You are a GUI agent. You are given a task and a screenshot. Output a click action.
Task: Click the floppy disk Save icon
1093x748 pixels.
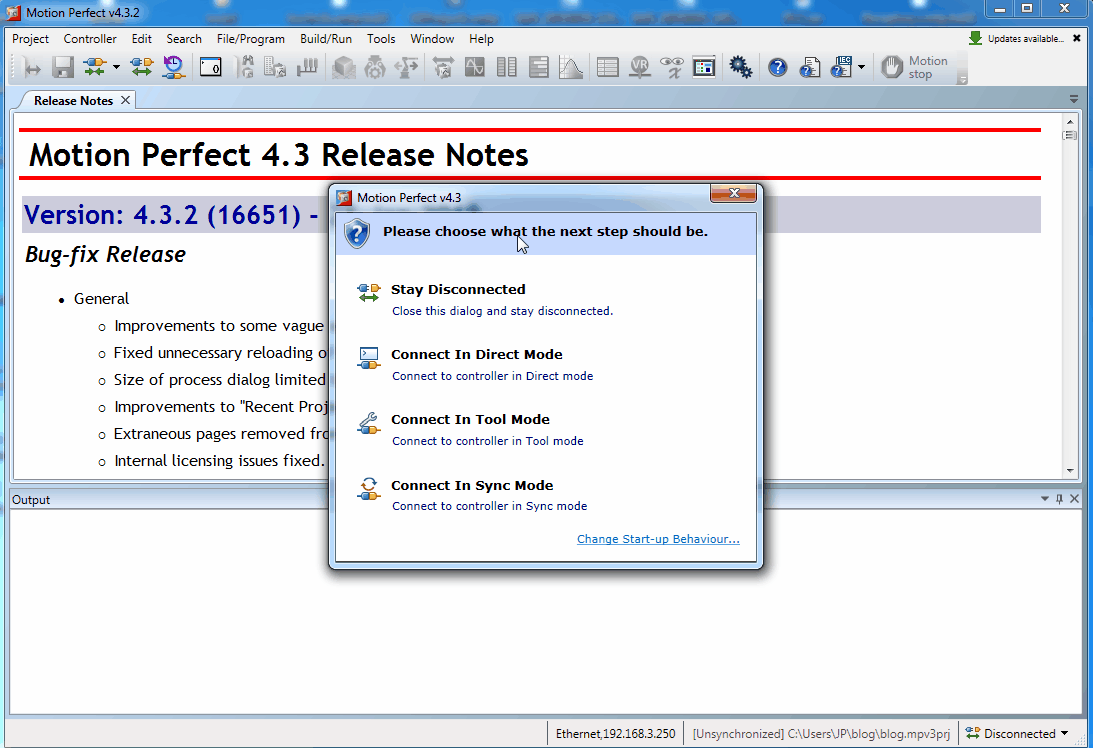63,68
